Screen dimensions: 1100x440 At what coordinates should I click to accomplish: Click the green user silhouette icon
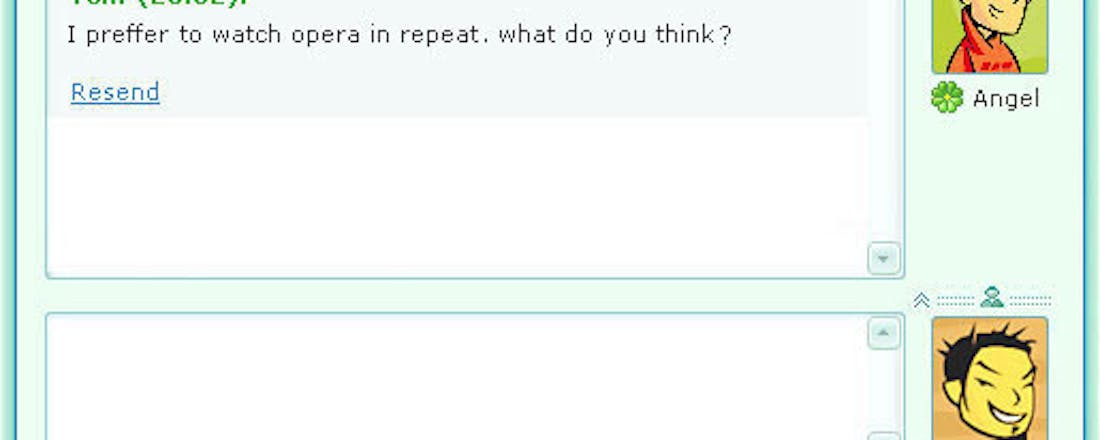(991, 297)
